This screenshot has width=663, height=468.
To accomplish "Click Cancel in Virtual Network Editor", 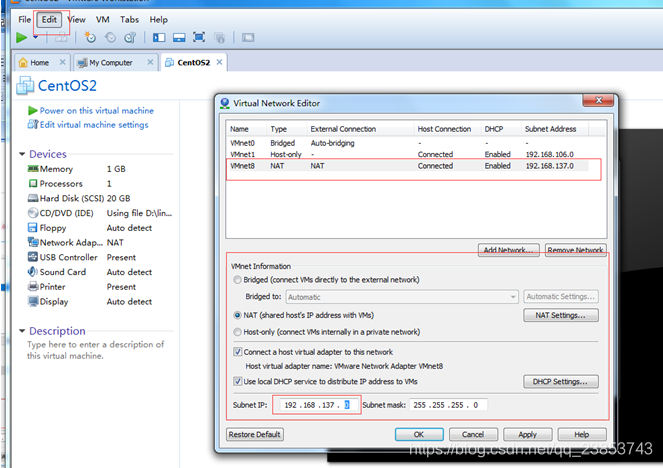I will [473, 434].
